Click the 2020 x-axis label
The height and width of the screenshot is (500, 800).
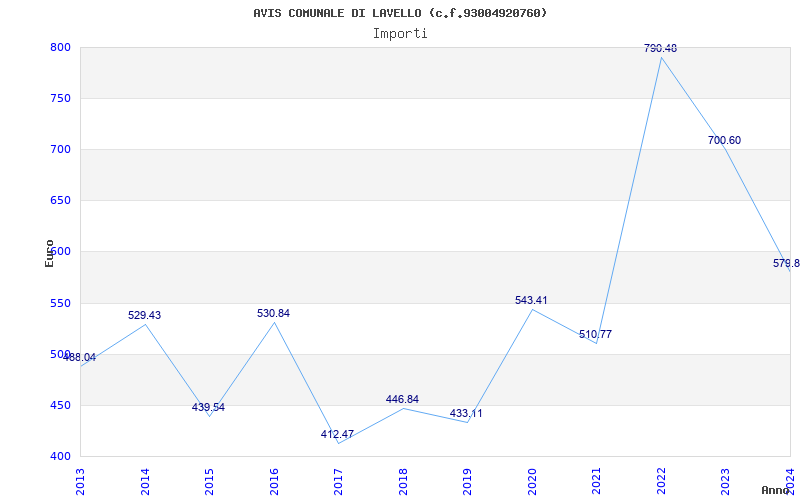(x=532, y=482)
